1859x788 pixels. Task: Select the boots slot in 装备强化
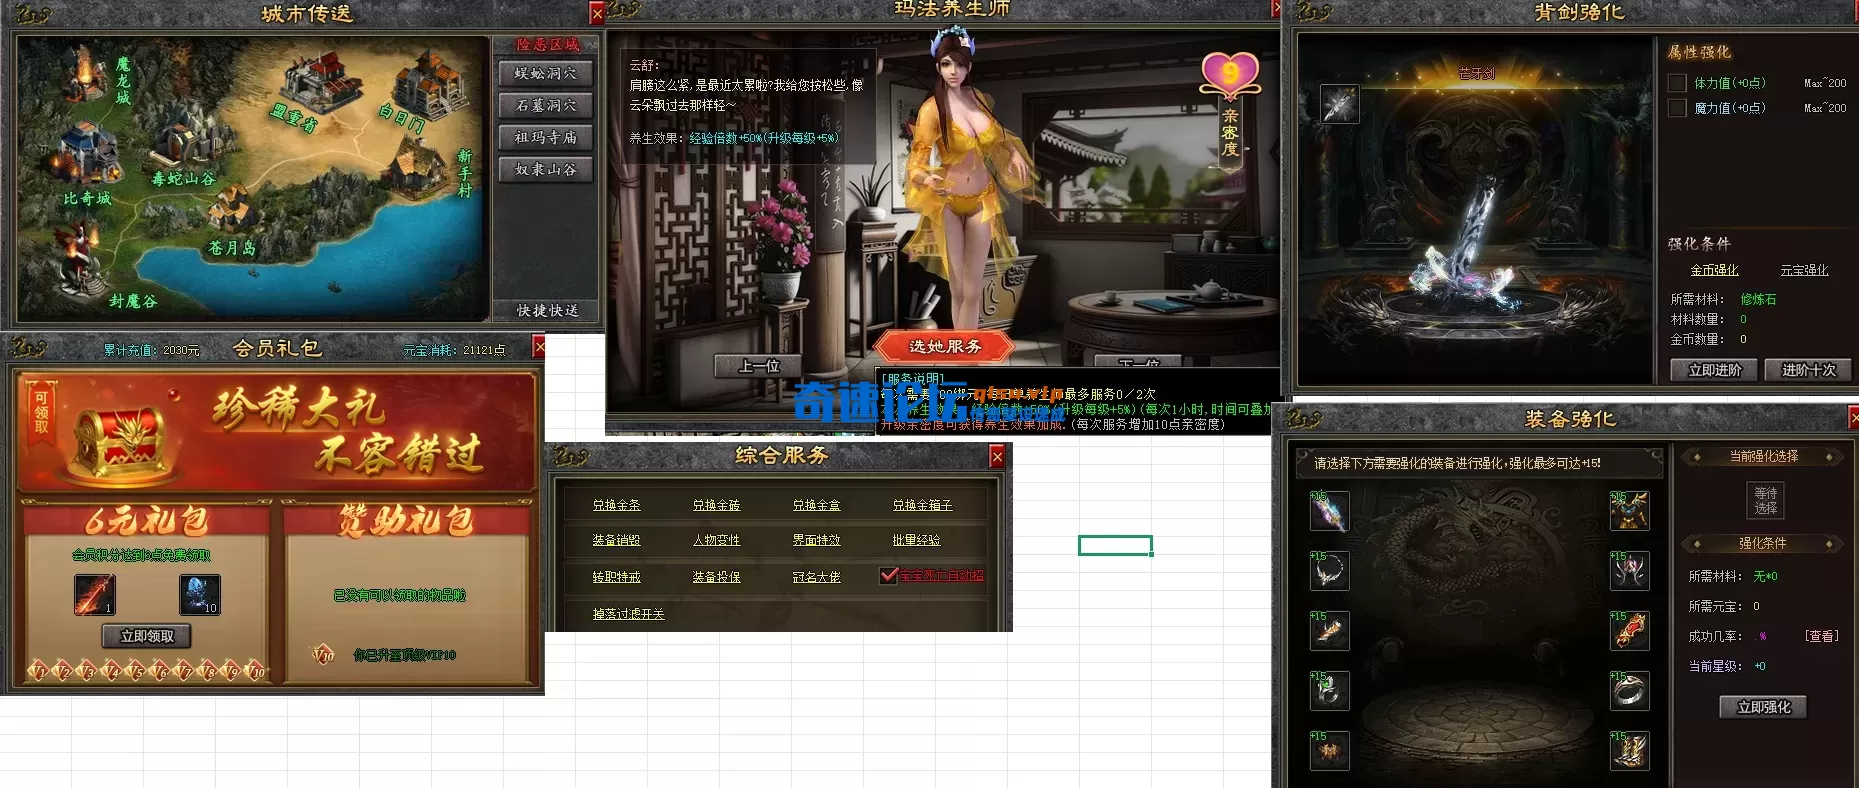[x=1629, y=751]
